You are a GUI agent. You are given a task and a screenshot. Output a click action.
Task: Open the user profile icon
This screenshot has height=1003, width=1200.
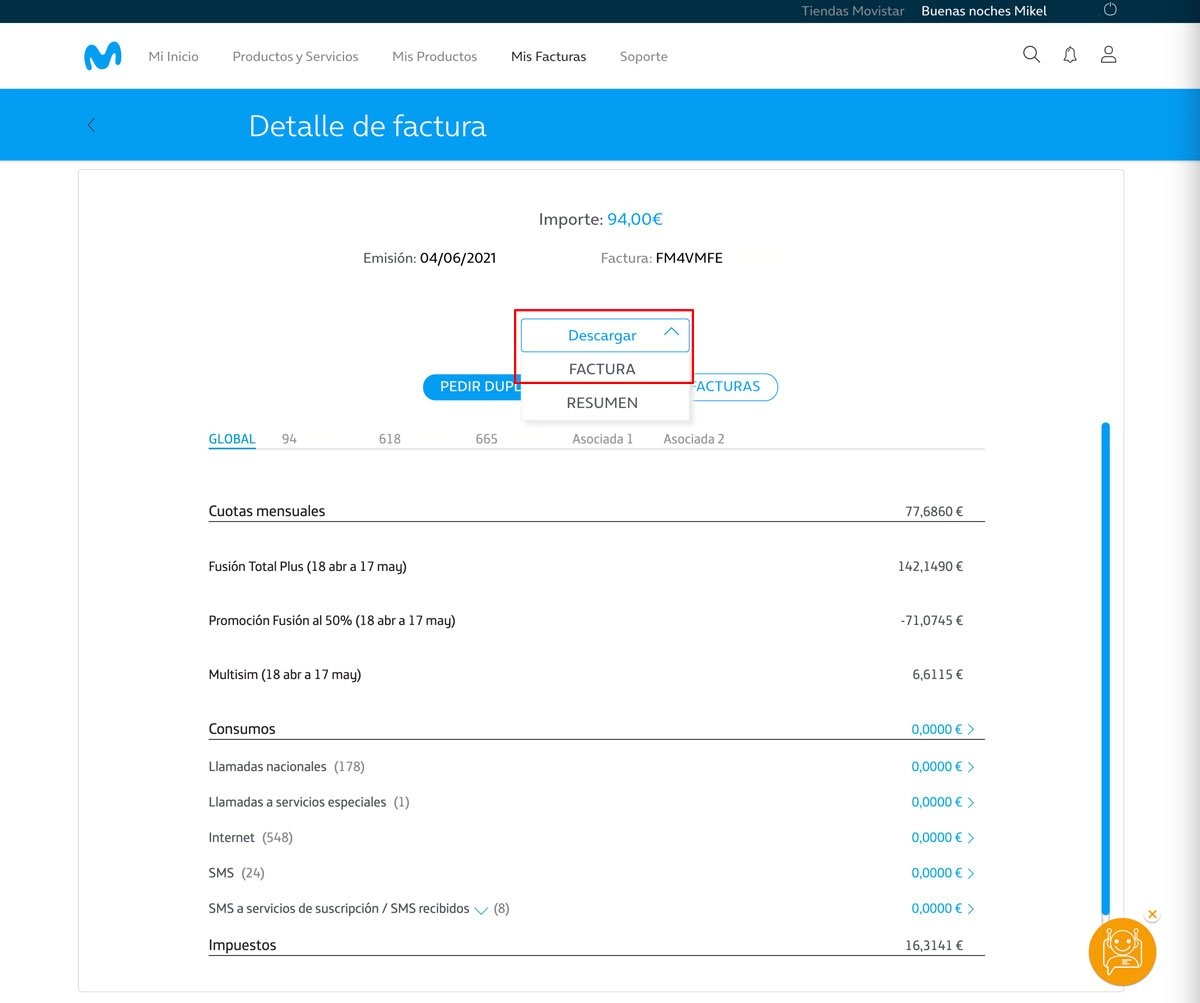point(1108,55)
